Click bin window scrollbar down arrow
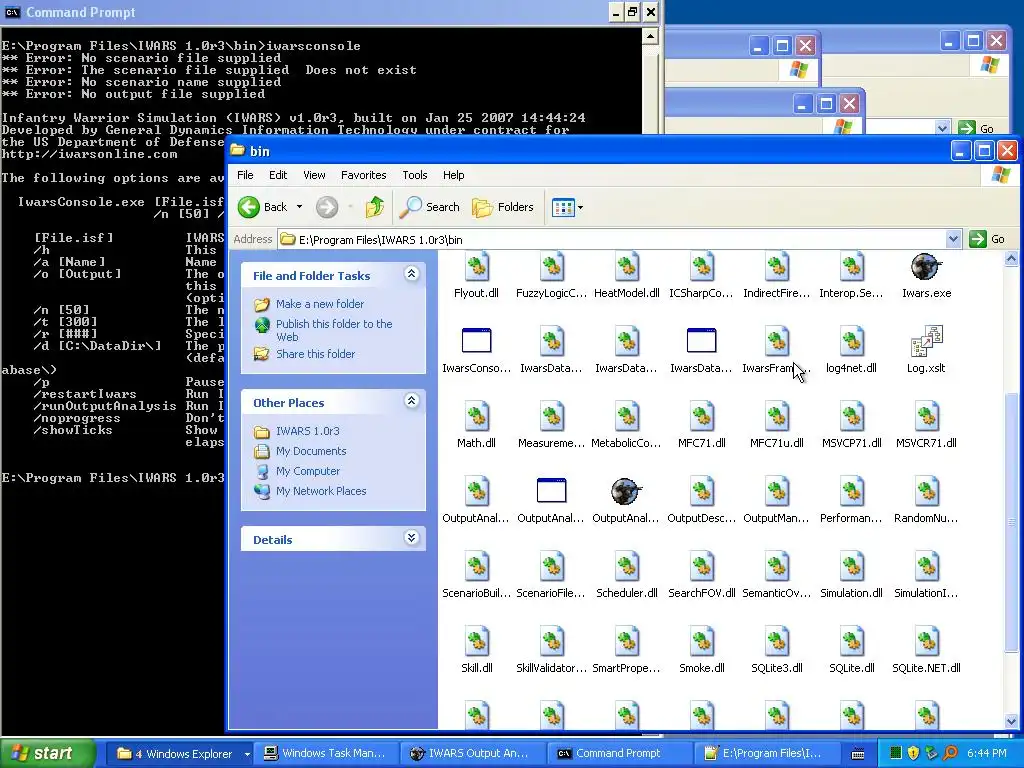1024x768 pixels. click(1011, 721)
